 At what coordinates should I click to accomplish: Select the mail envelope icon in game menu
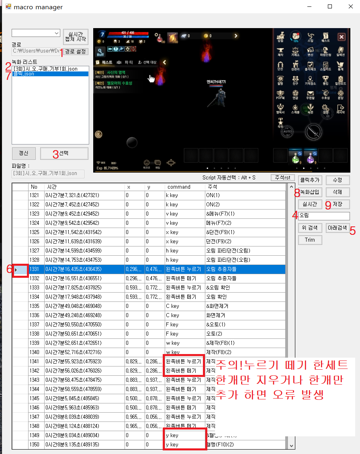(311, 95)
